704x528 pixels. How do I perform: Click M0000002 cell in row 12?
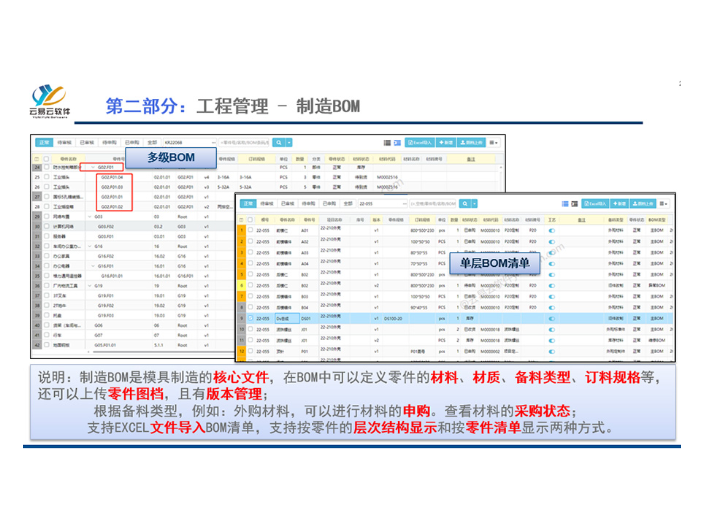coord(490,352)
